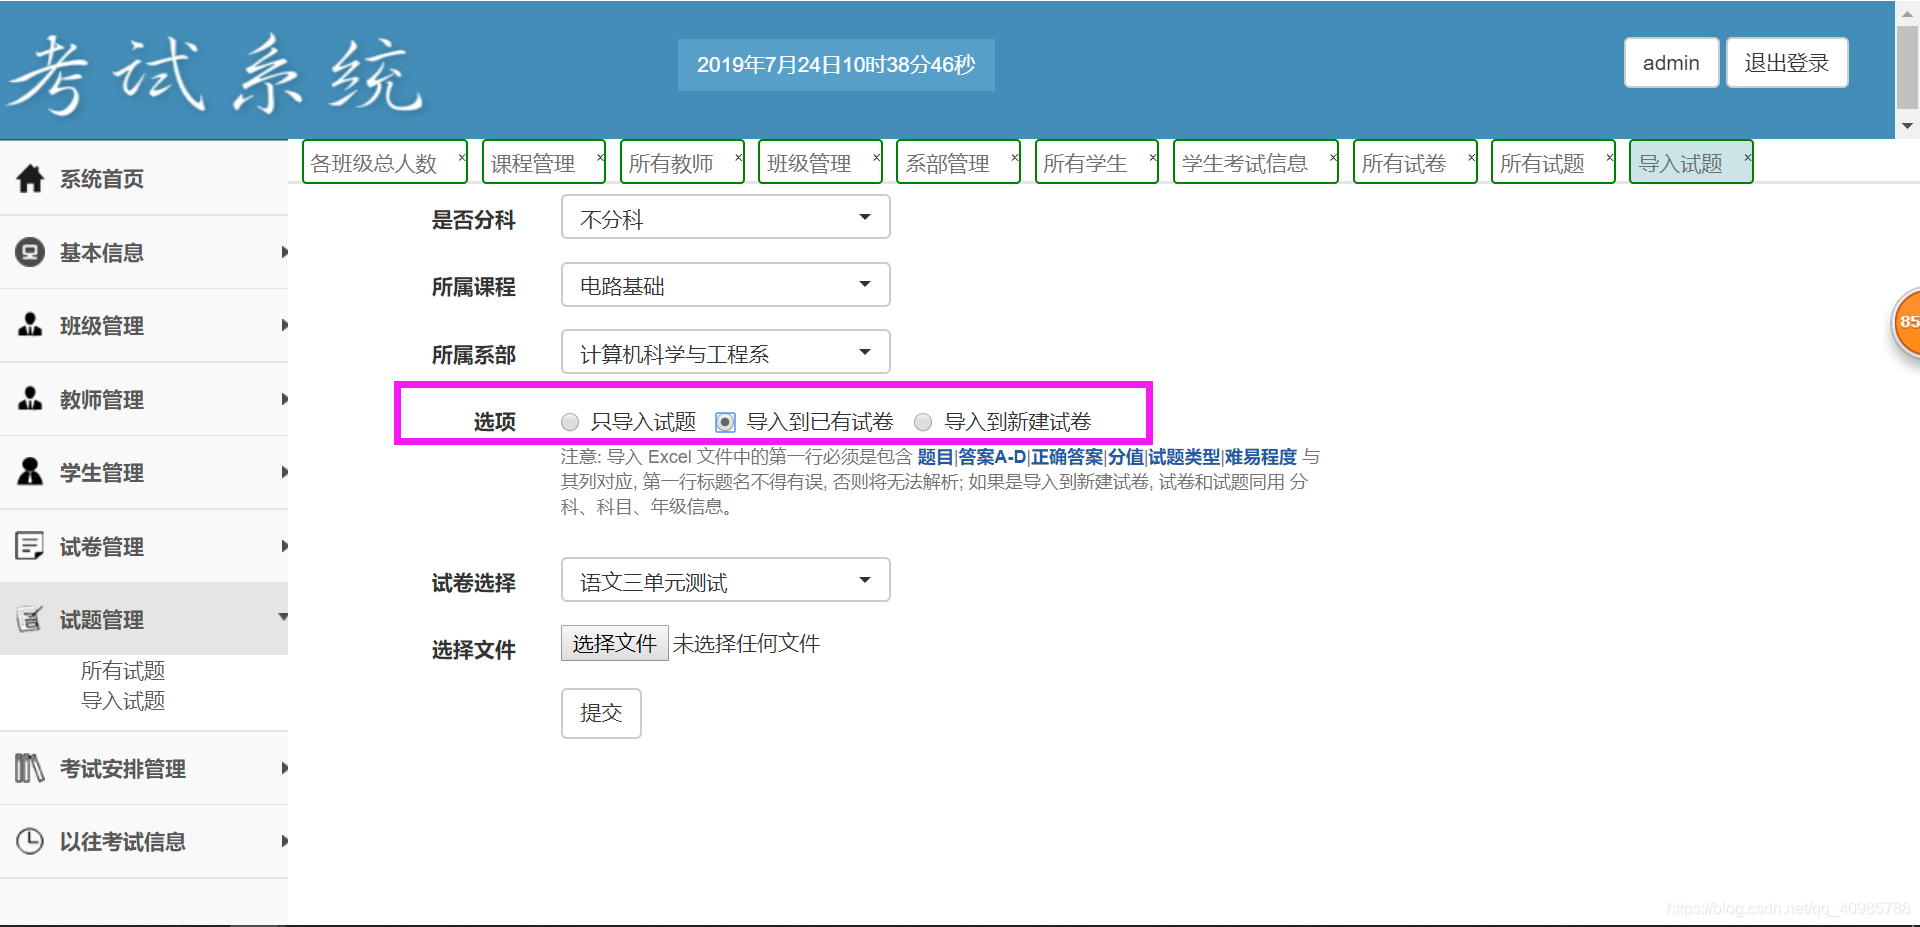Screen dimensions: 1920x927
Task: Click the 班级管理 people icon
Action: click(x=30, y=325)
